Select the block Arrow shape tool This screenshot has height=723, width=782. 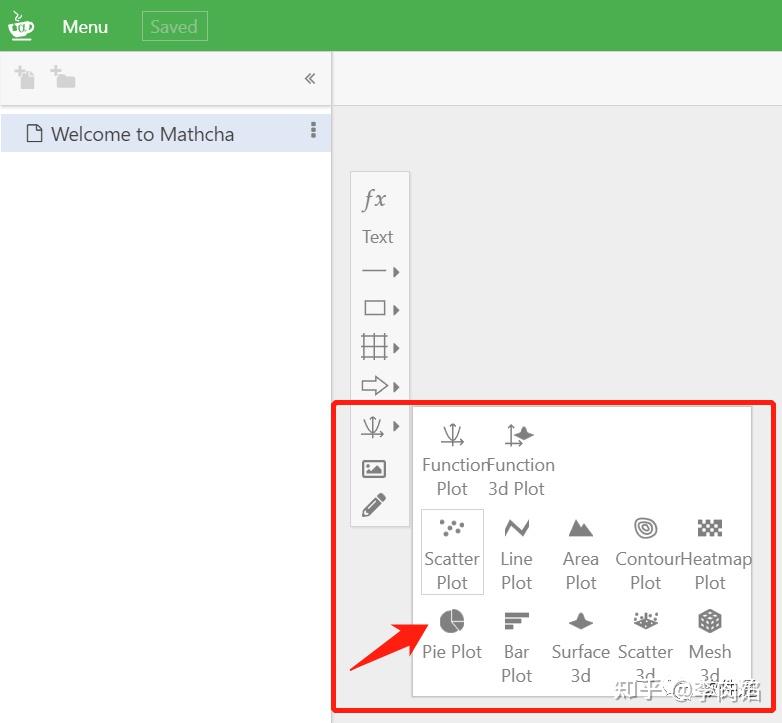[375, 385]
